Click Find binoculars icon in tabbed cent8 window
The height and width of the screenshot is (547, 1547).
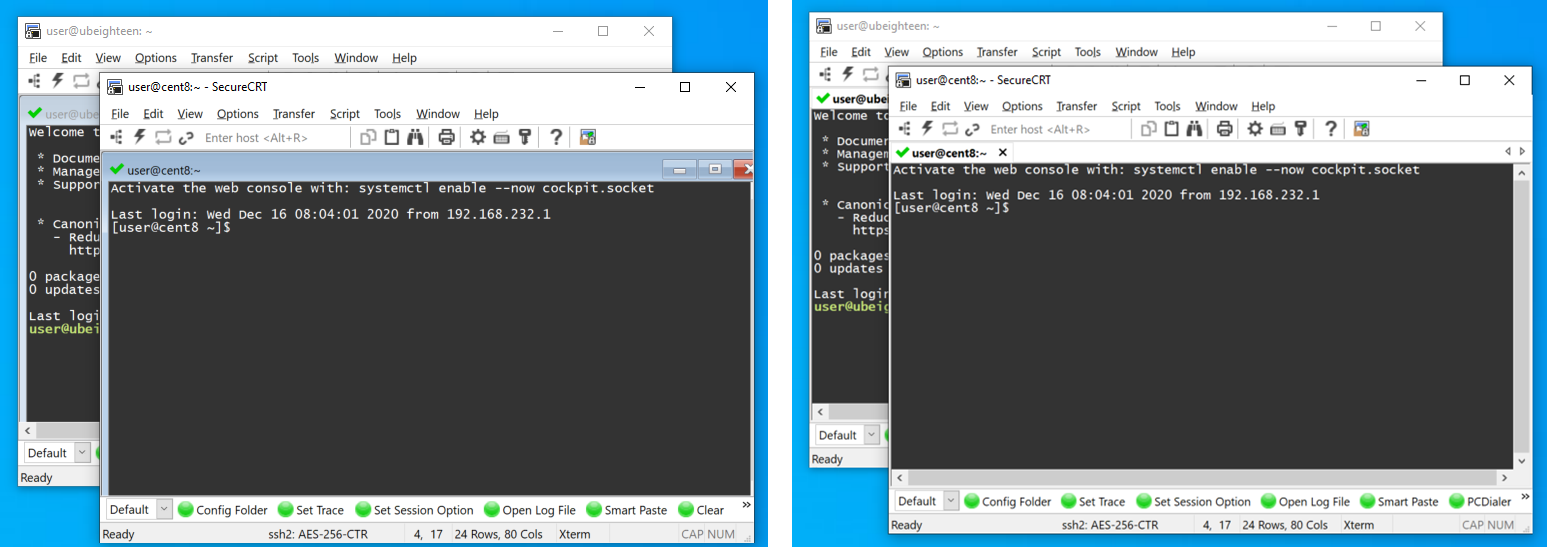pos(1194,129)
